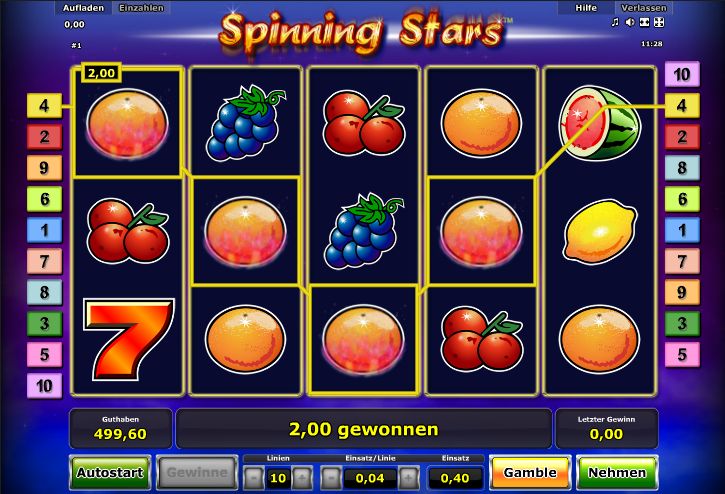Decrease Einsatz/Linie with the minus button

point(331,478)
